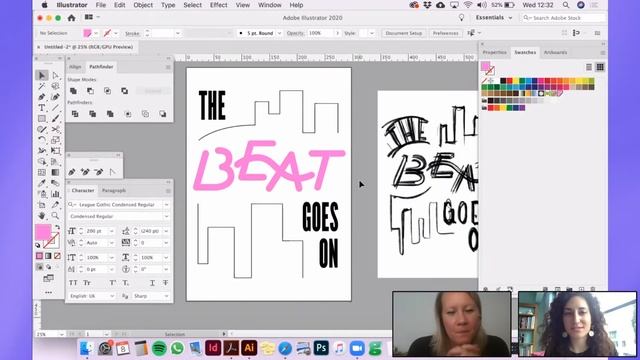This screenshot has height=360, width=640.
Task: Open Photoshop from the Dock
Action: point(321,348)
